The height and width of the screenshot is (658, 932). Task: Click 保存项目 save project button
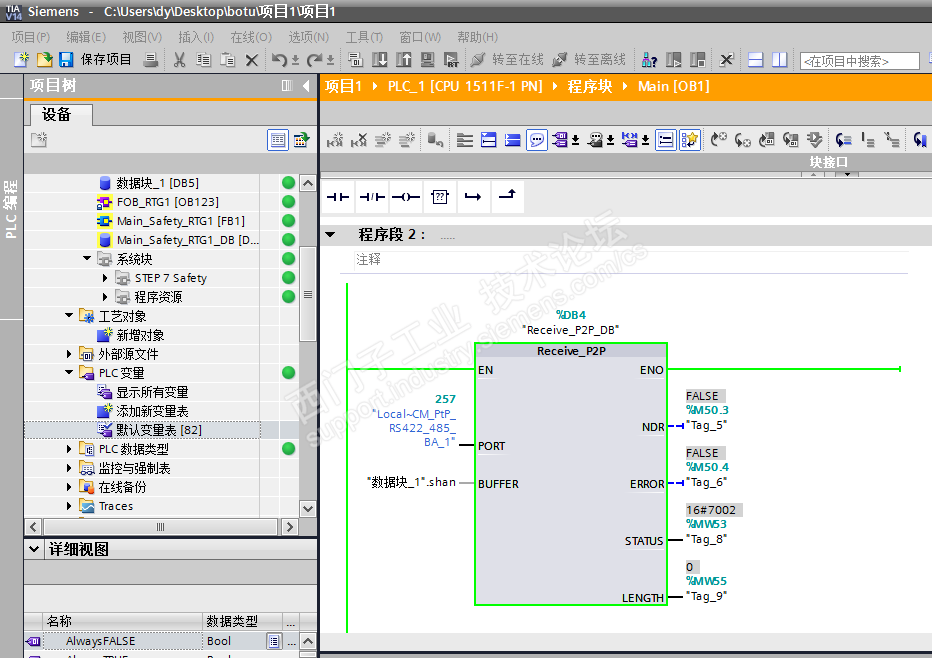coord(96,59)
